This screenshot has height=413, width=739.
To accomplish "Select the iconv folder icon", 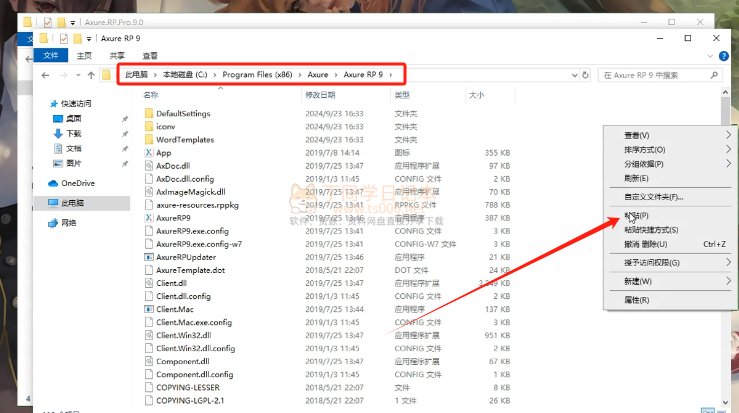I will pyautogui.click(x=149, y=126).
